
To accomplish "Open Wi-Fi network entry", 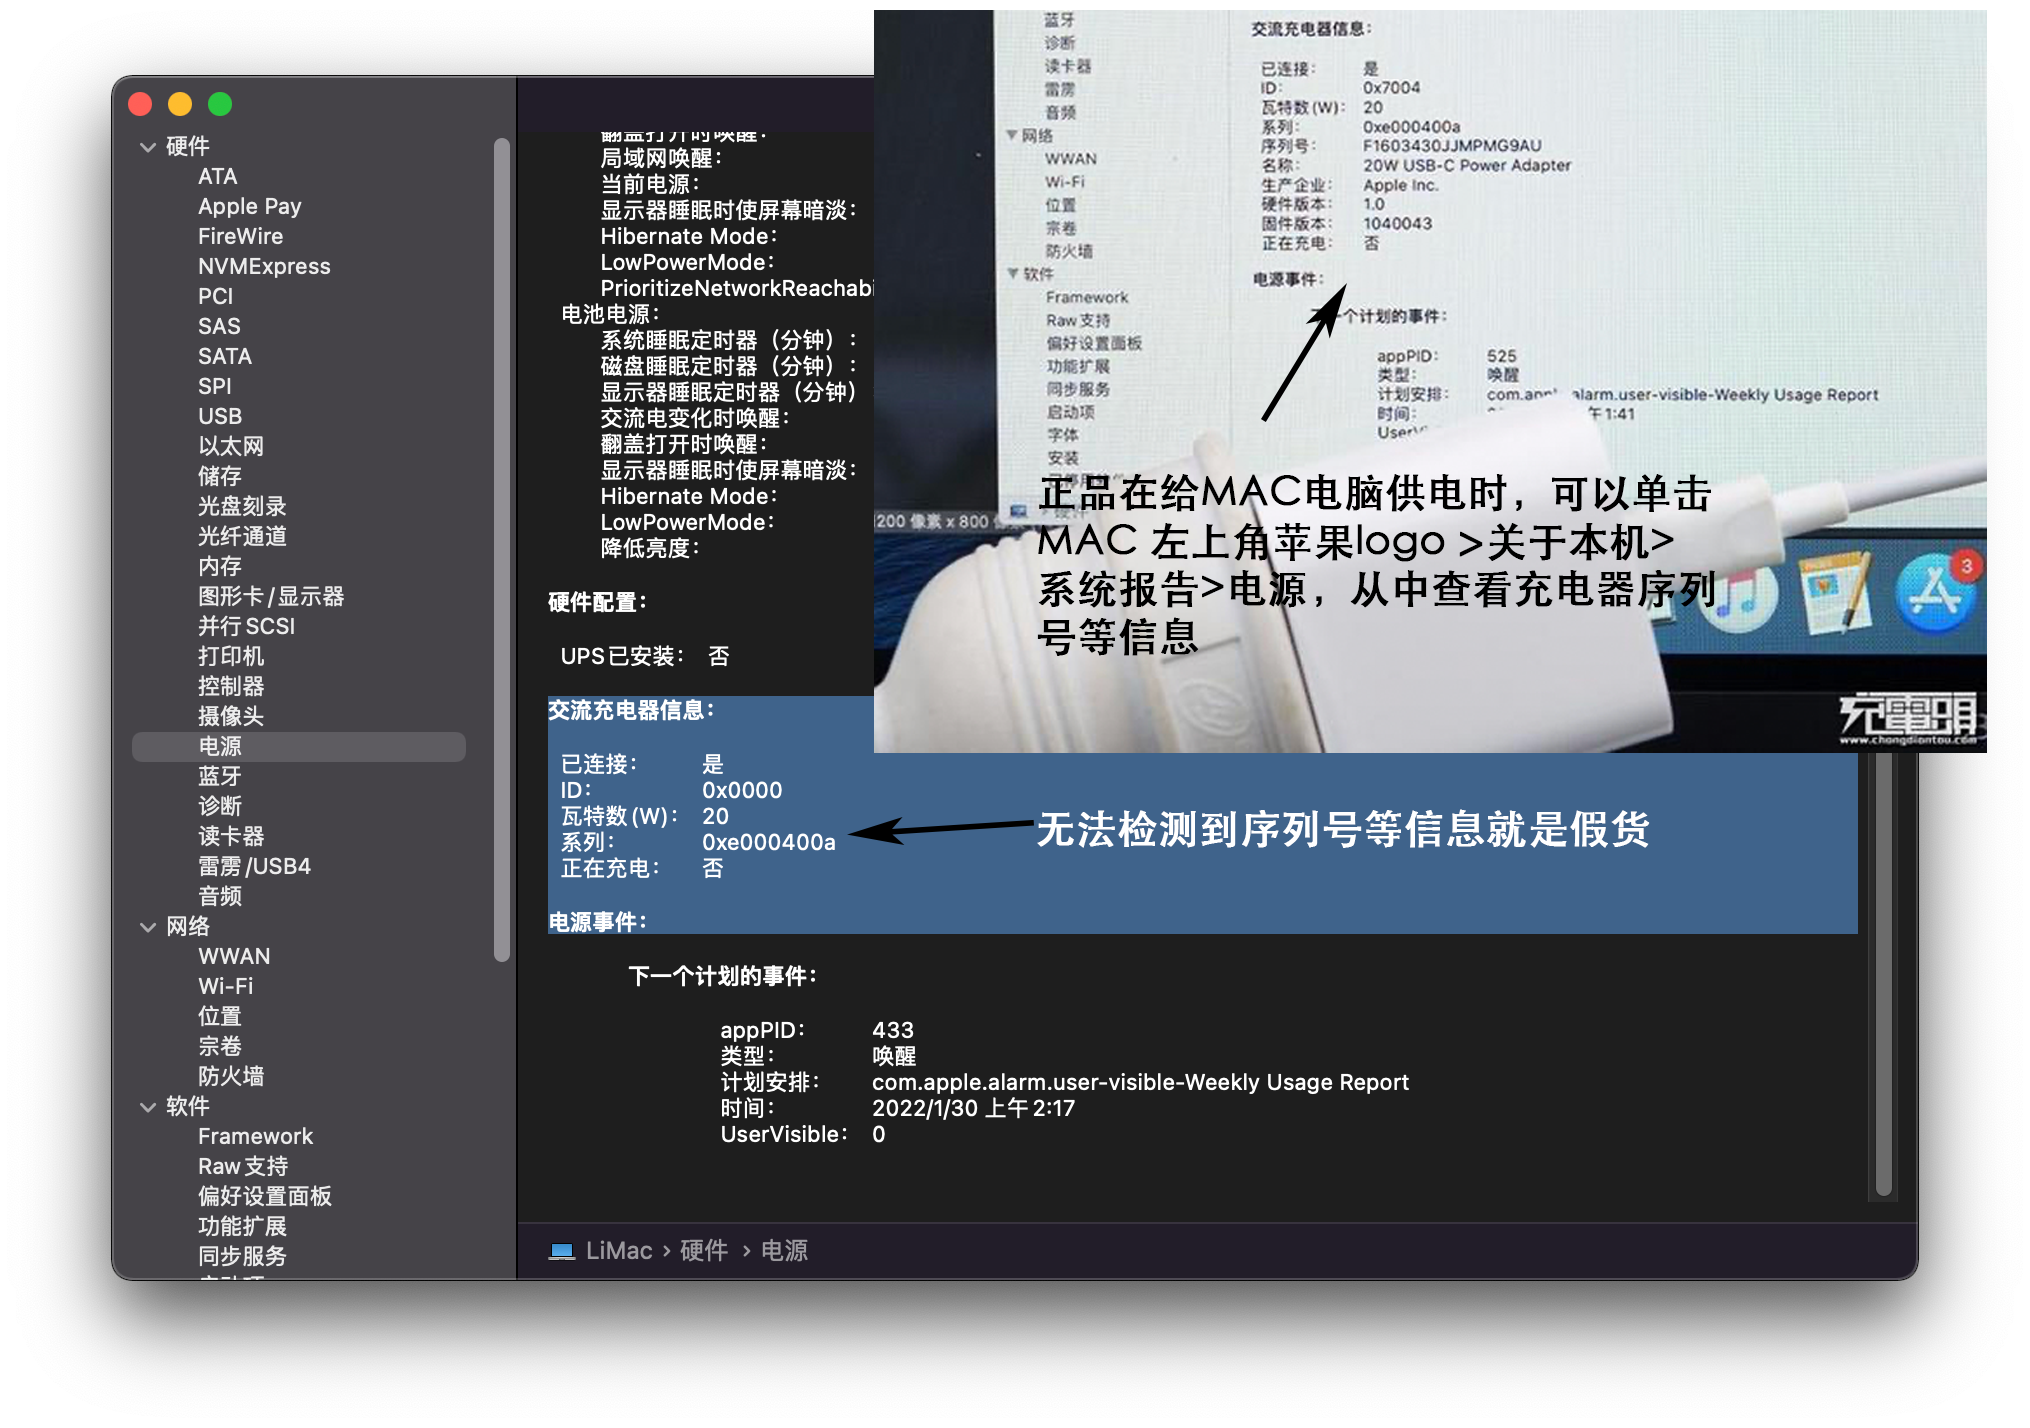I will [x=226, y=987].
